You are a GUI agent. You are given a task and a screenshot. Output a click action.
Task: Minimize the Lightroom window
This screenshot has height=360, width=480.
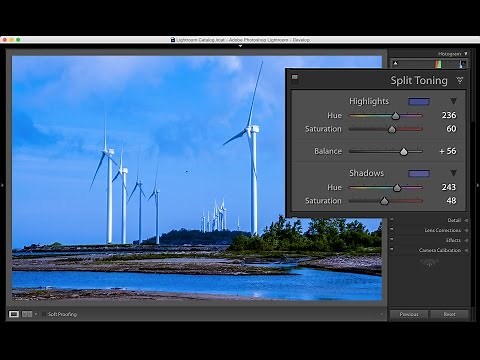pos(12,40)
